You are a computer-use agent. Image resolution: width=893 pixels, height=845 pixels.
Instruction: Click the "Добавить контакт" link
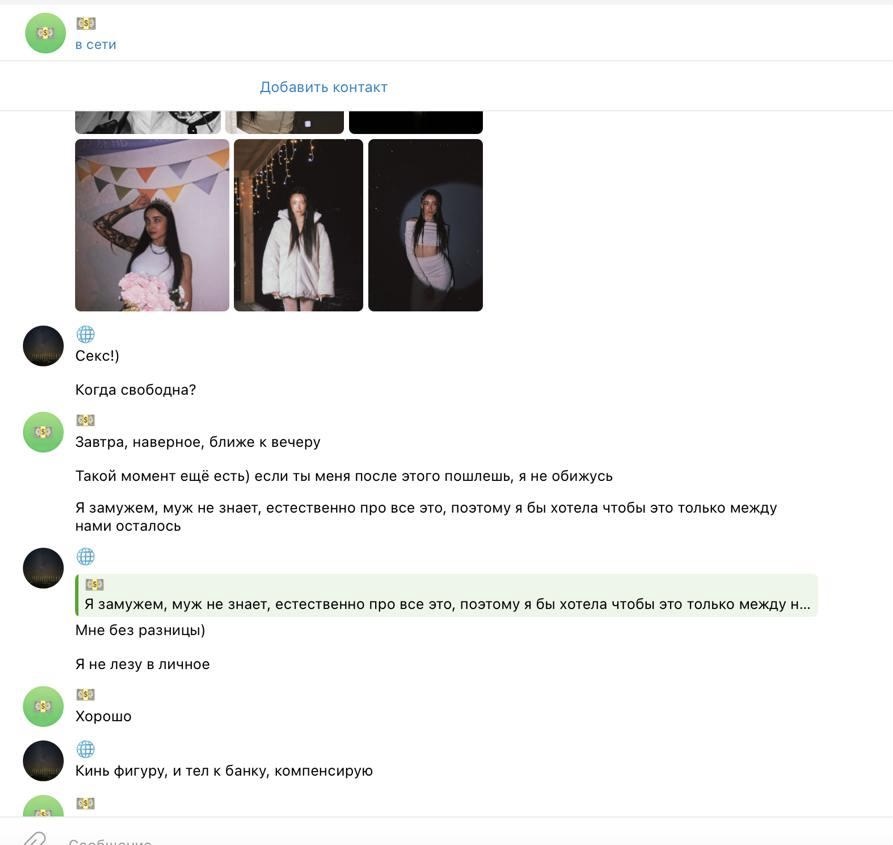(x=323, y=87)
